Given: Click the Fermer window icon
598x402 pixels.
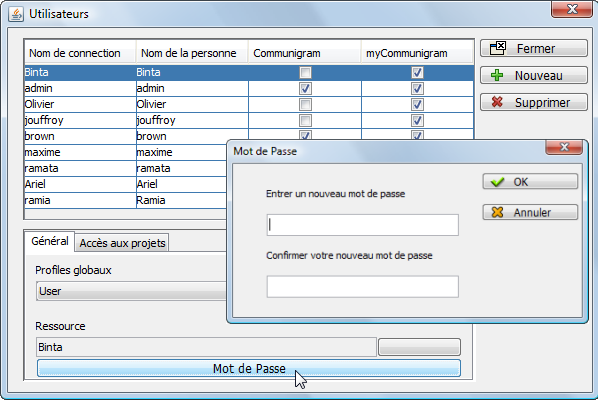Looking at the screenshot, I should tap(498, 48).
